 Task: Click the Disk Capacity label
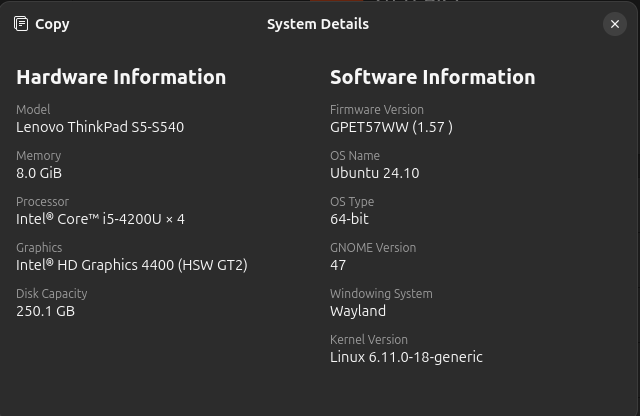[52, 294]
